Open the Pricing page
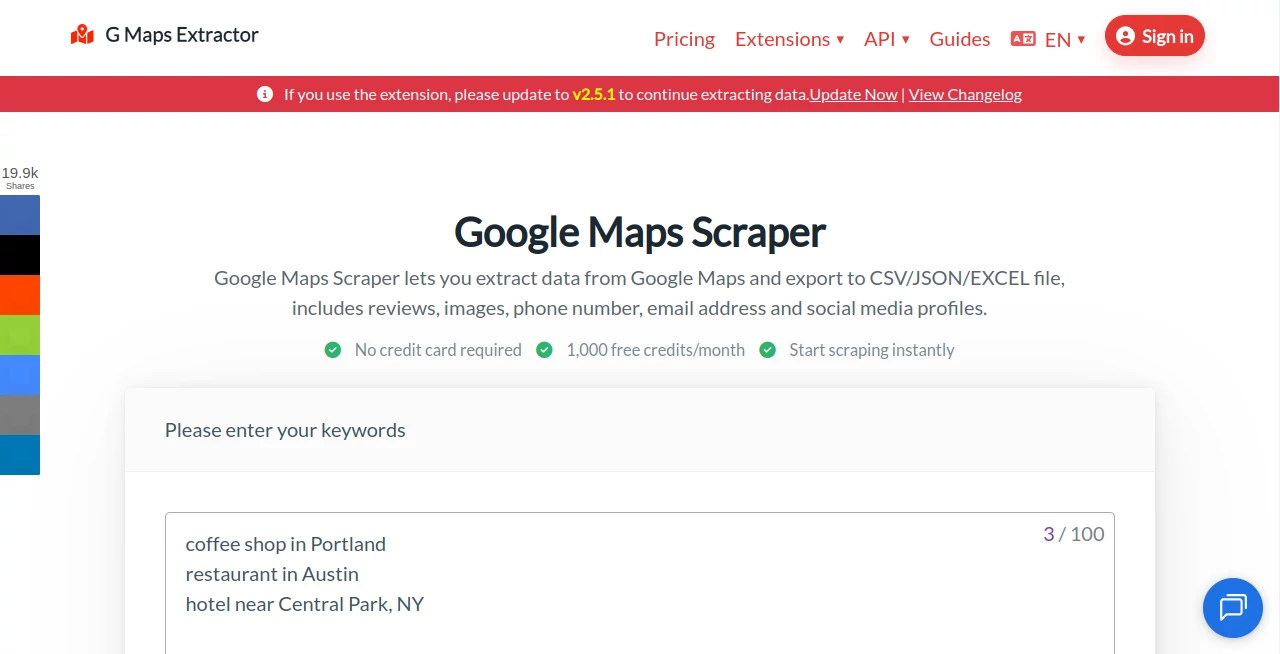 point(684,39)
